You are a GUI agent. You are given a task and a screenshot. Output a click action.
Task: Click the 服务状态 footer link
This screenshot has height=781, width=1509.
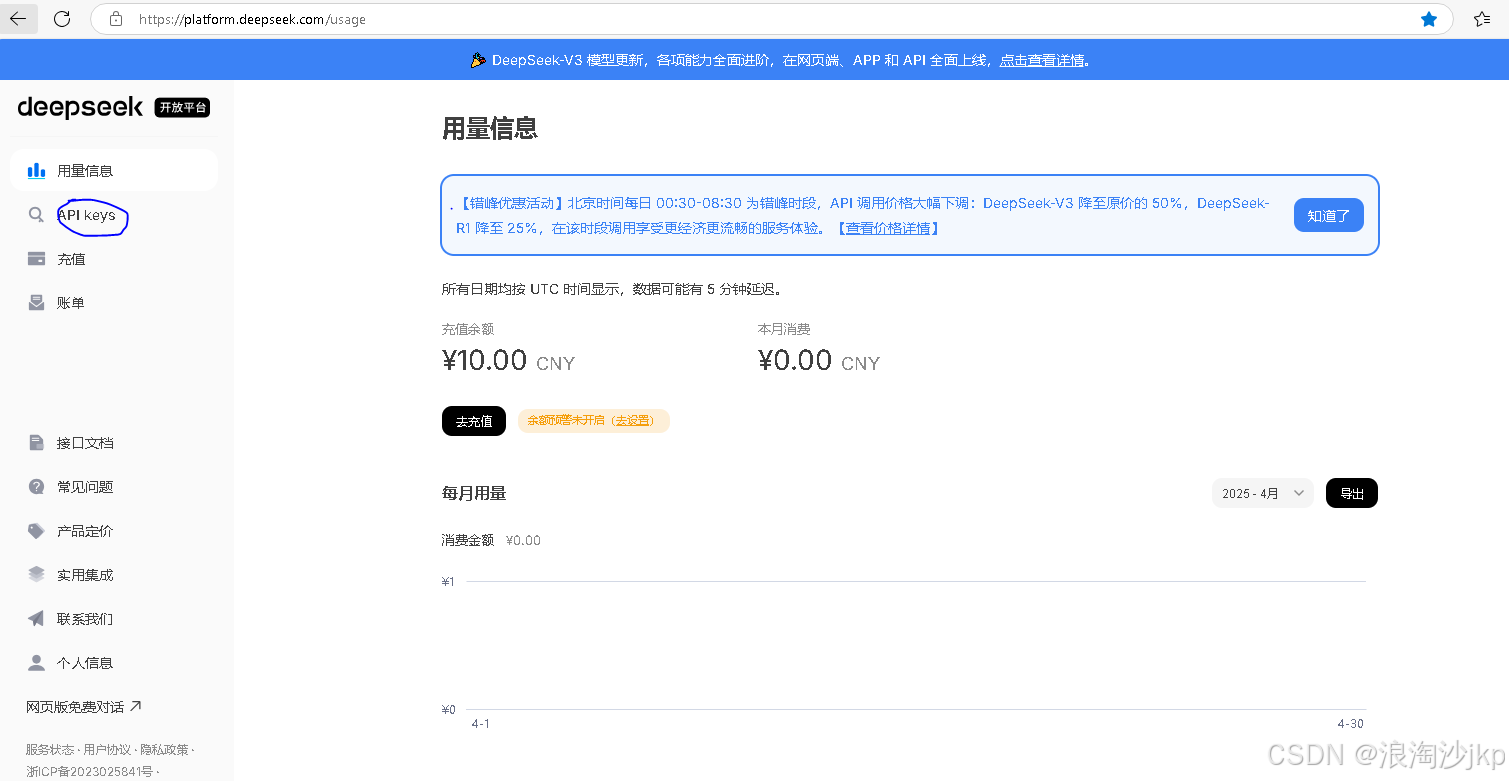click(50, 749)
